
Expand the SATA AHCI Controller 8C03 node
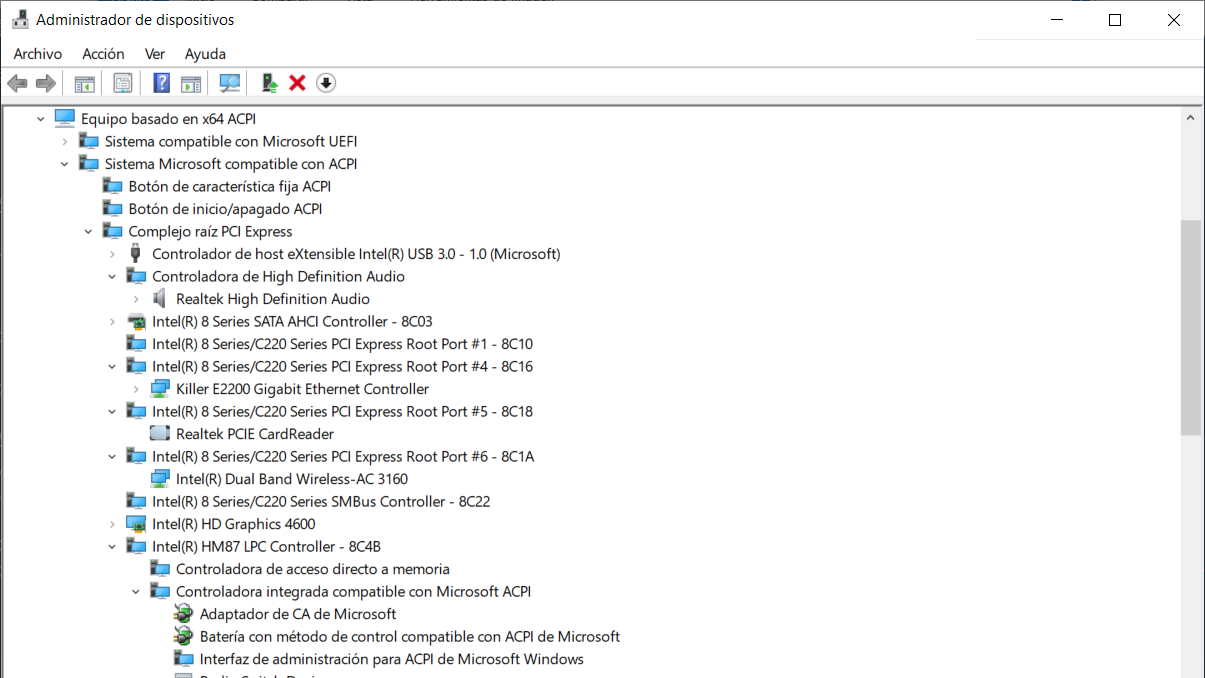click(x=113, y=322)
